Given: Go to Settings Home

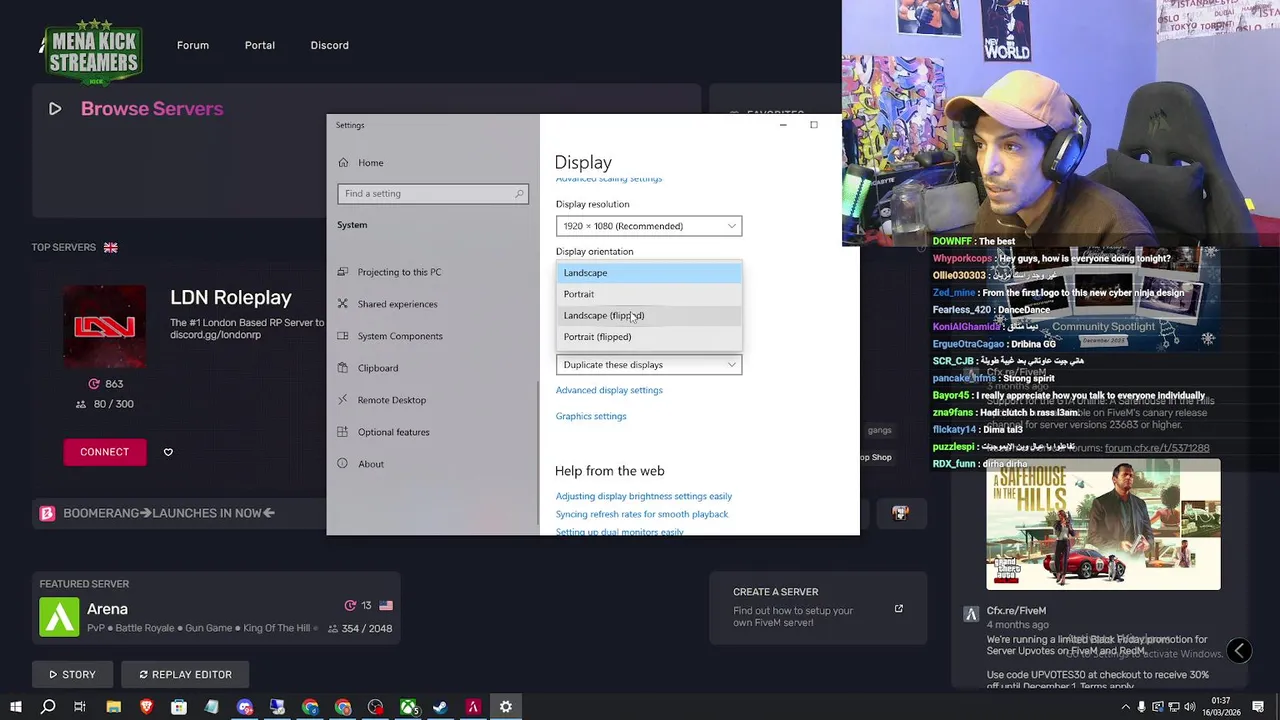Looking at the screenshot, I should click(361, 163).
